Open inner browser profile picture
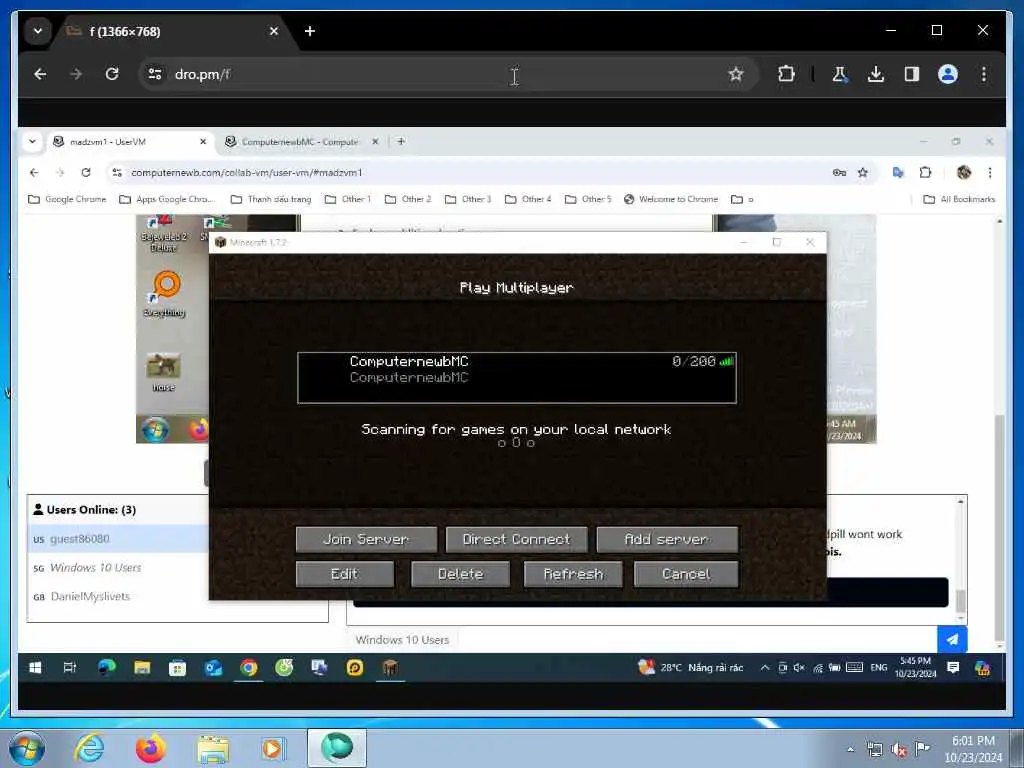Screen dimensions: 1024x768 (x=964, y=172)
